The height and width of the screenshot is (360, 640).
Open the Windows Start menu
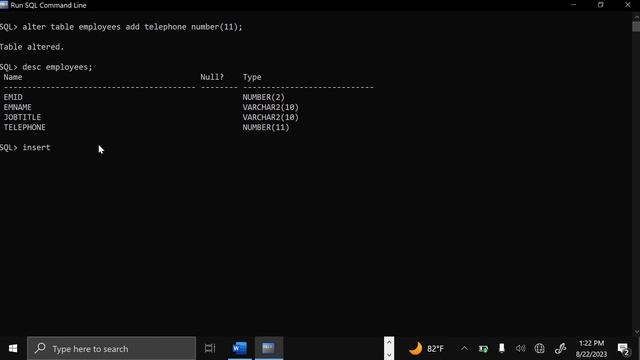13,349
